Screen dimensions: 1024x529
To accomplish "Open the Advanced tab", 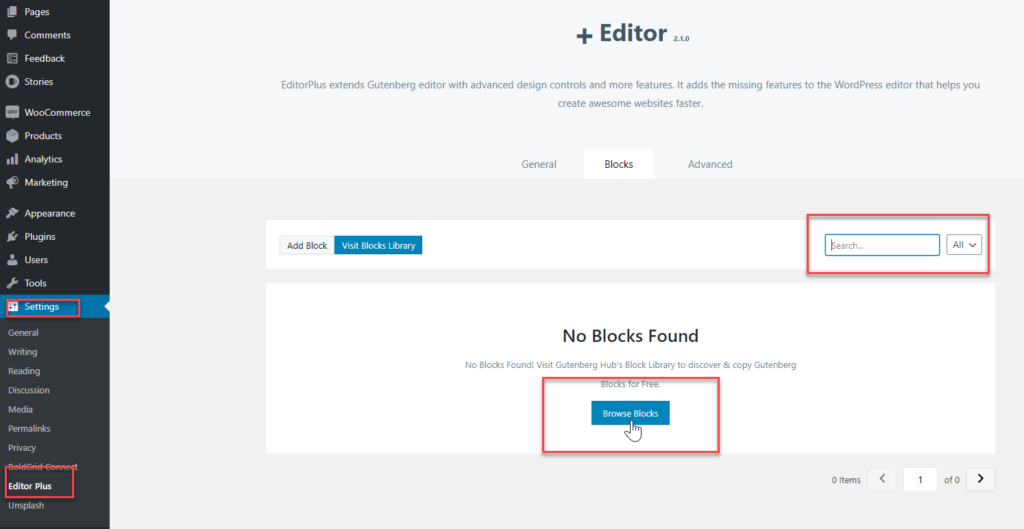I will (710, 164).
